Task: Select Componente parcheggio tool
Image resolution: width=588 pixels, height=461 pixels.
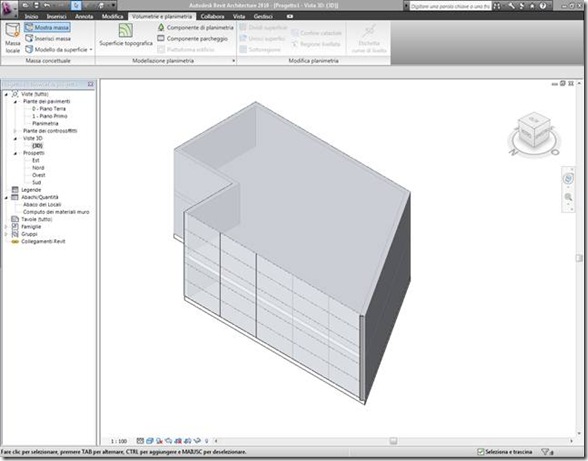Action: tap(192, 38)
